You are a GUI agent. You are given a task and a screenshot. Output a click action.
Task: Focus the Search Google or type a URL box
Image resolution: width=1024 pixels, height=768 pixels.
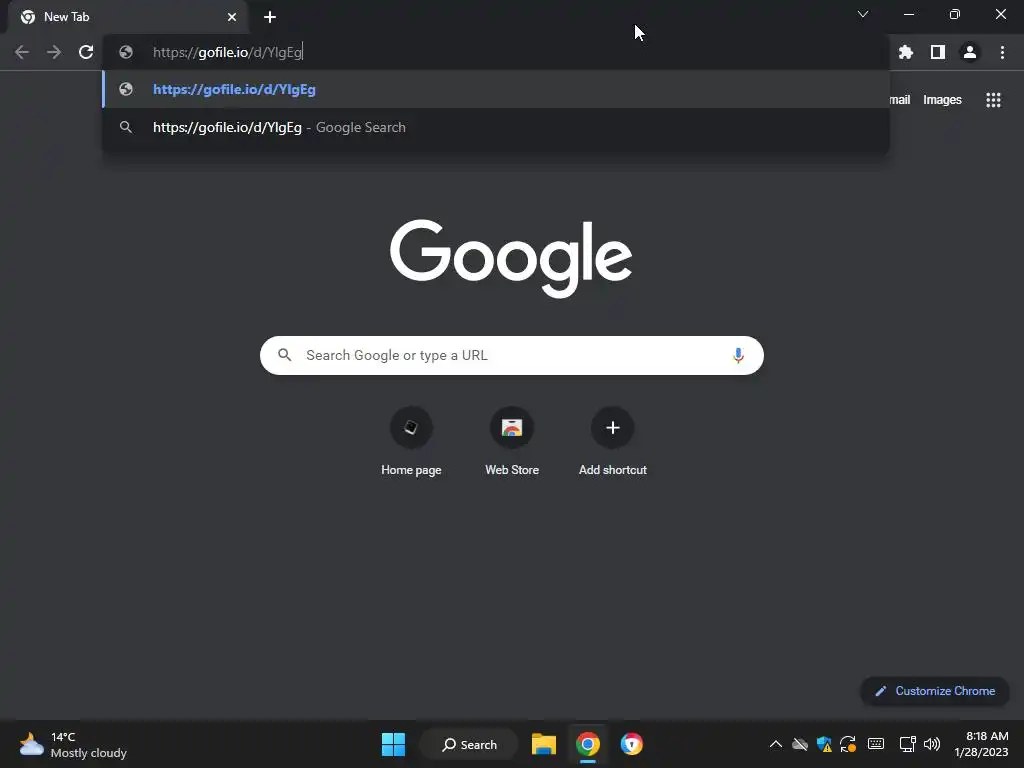pyautogui.click(x=511, y=355)
